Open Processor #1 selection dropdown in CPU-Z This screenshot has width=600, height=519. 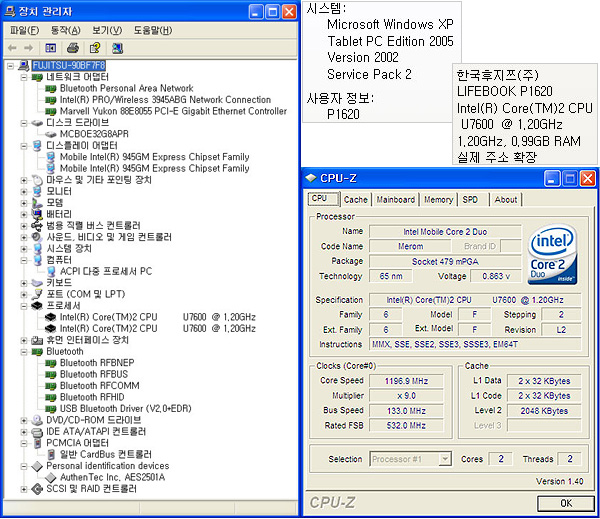pyautogui.click(x=445, y=459)
